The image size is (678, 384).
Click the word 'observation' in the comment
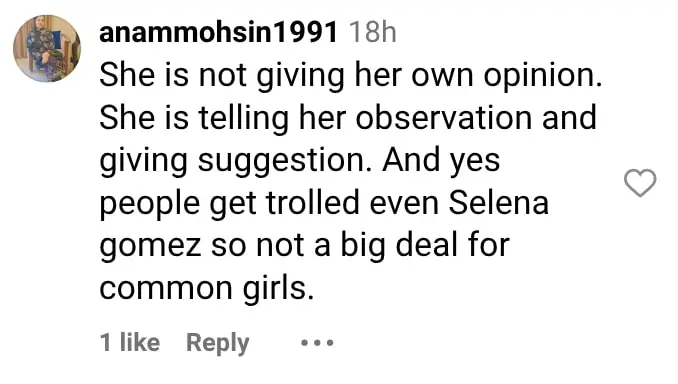444,118
